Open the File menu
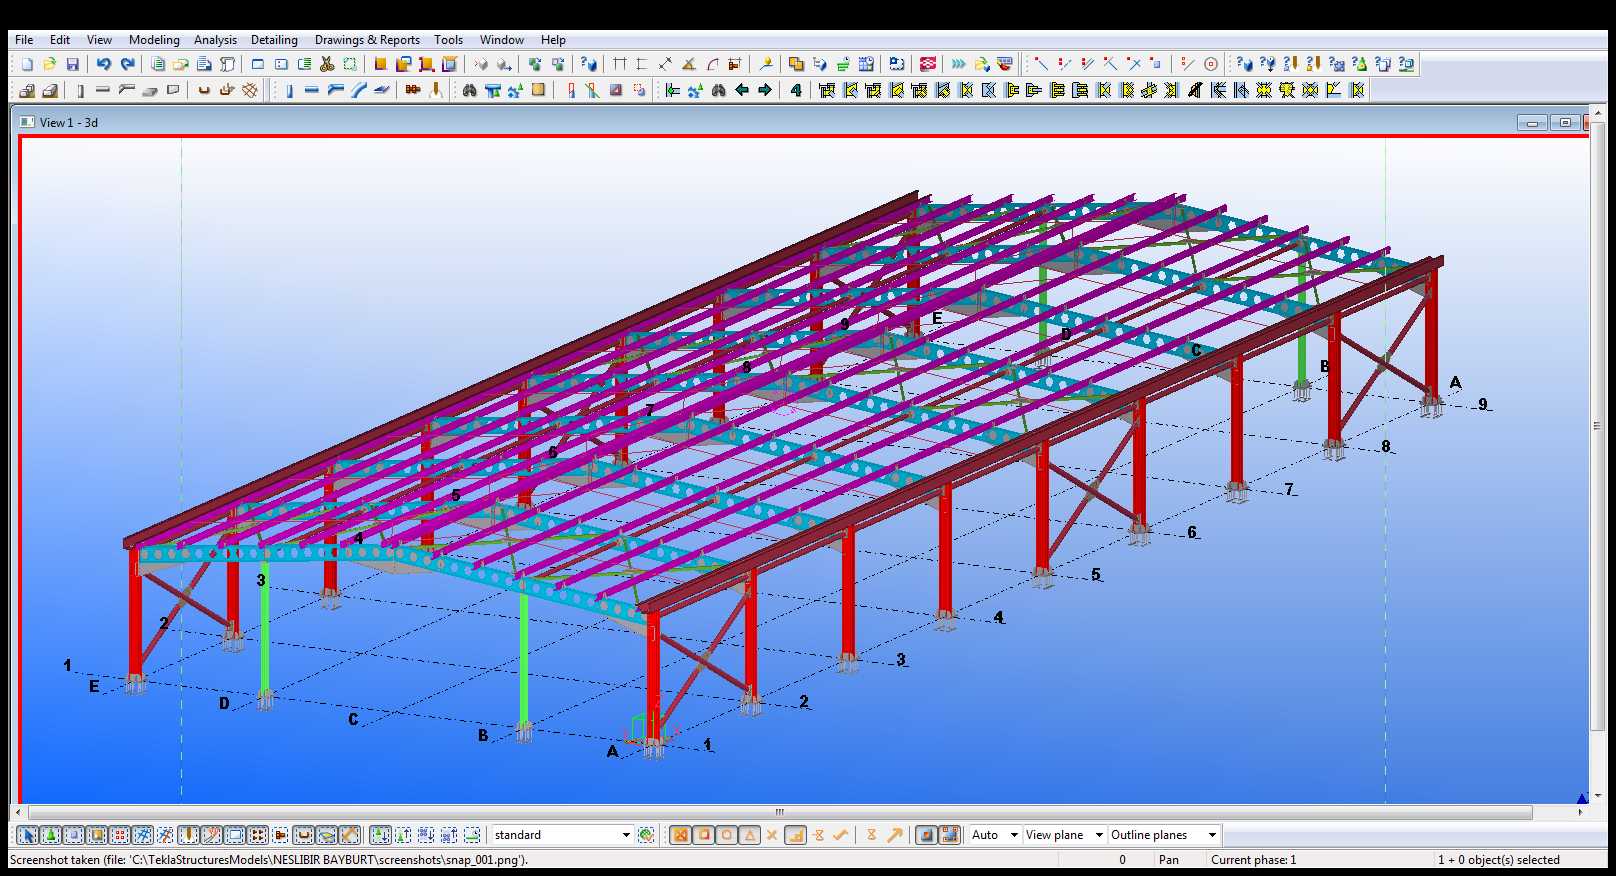The image size is (1616, 876). 24,40
